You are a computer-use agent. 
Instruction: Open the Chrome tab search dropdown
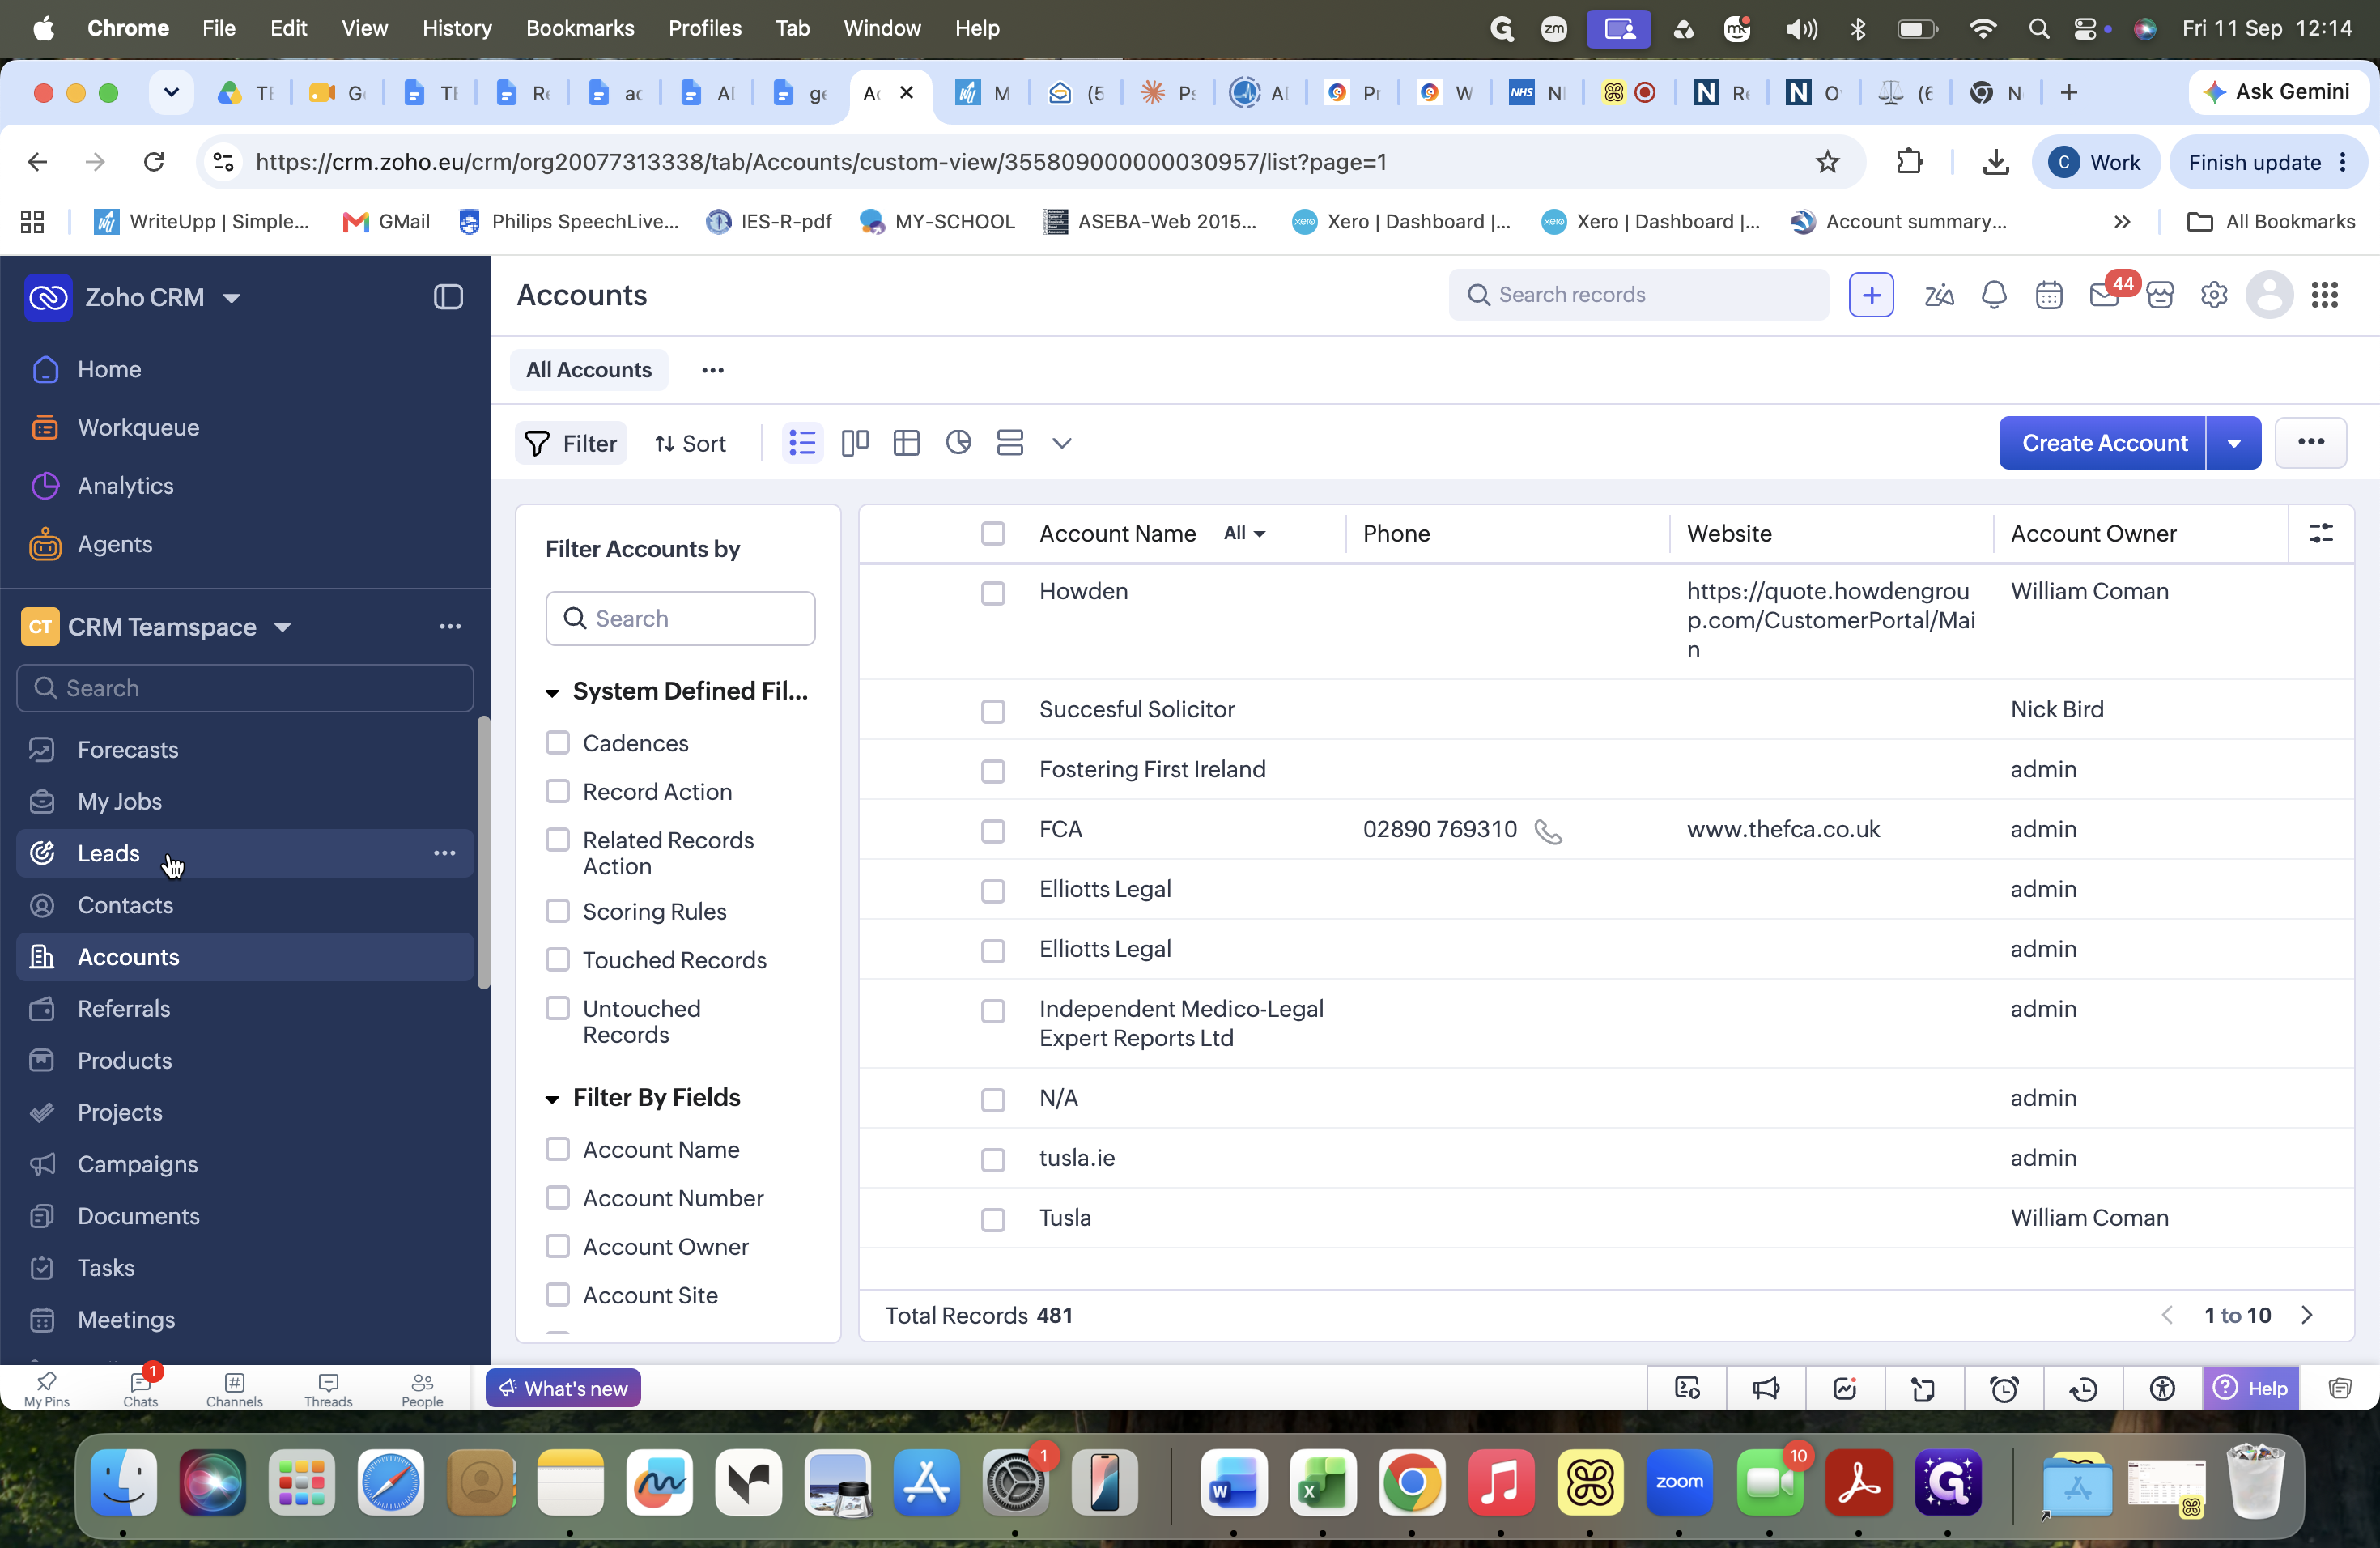pyautogui.click(x=171, y=93)
